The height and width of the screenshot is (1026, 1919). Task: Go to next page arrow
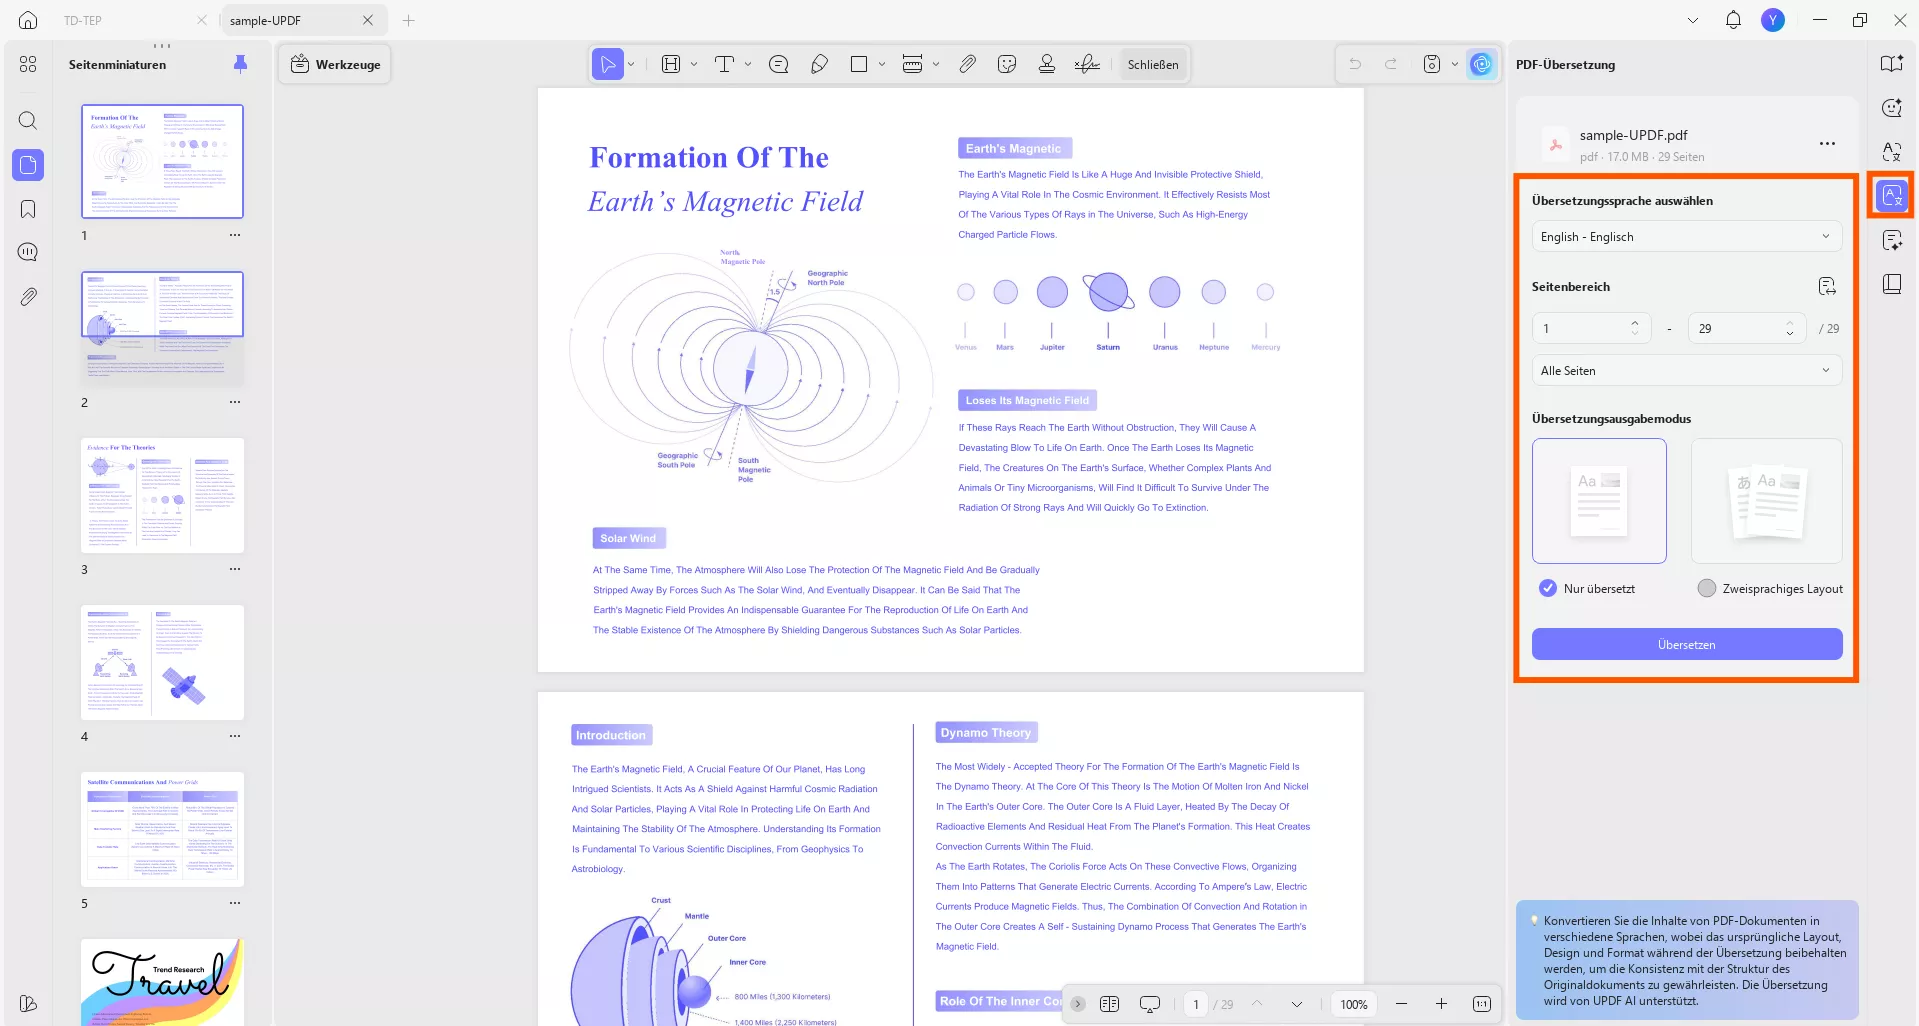pos(1297,1004)
